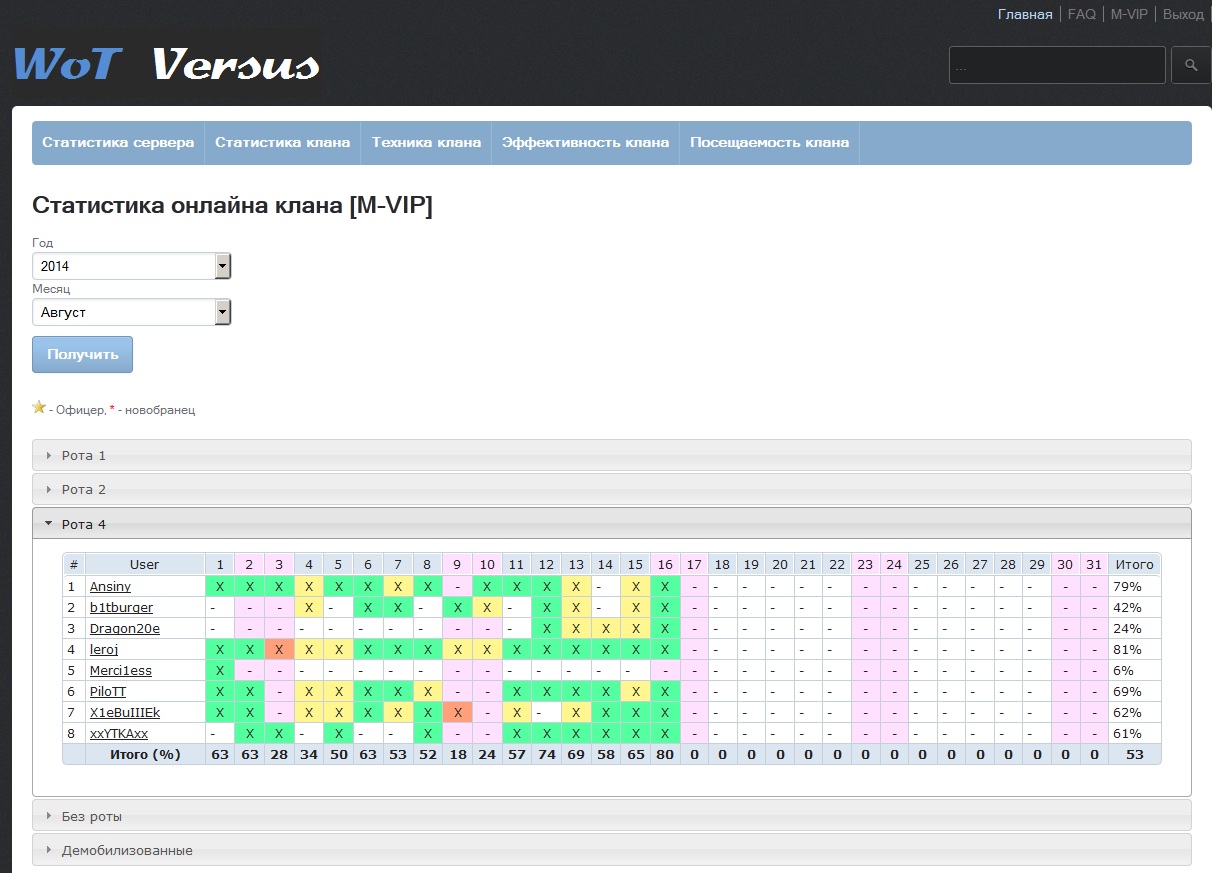The width and height of the screenshot is (1213, 873).
Task: Click the orange cell in leroj row
Action: click(x=278, y=650)
